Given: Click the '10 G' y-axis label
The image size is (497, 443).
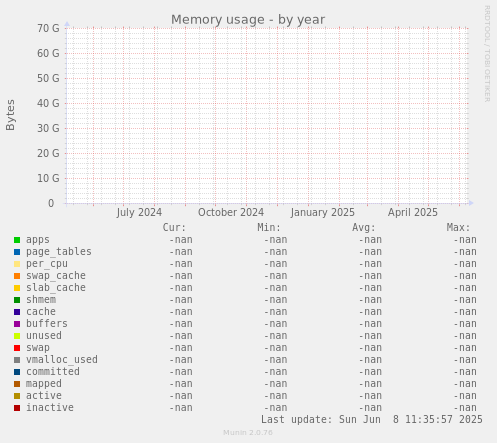Looking at the screenshot, I should 48,178.
